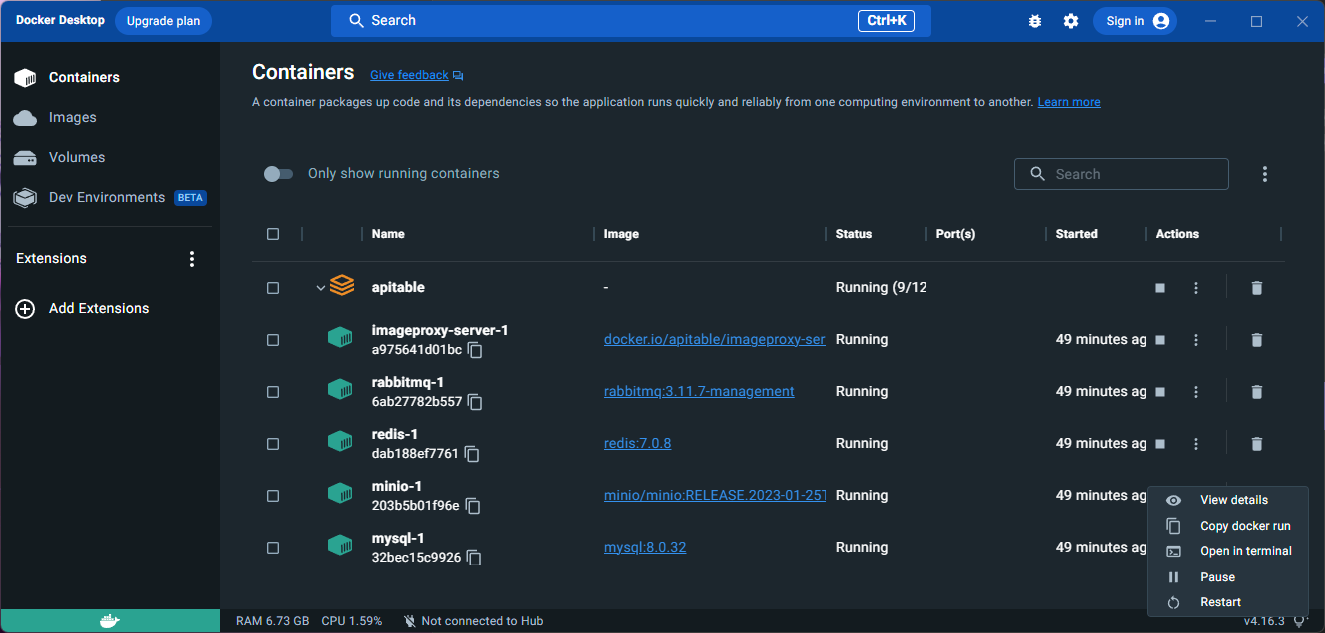Stop the apitable stack
The width and height of the screenshot is (1325, 633).
[1160, 288]
